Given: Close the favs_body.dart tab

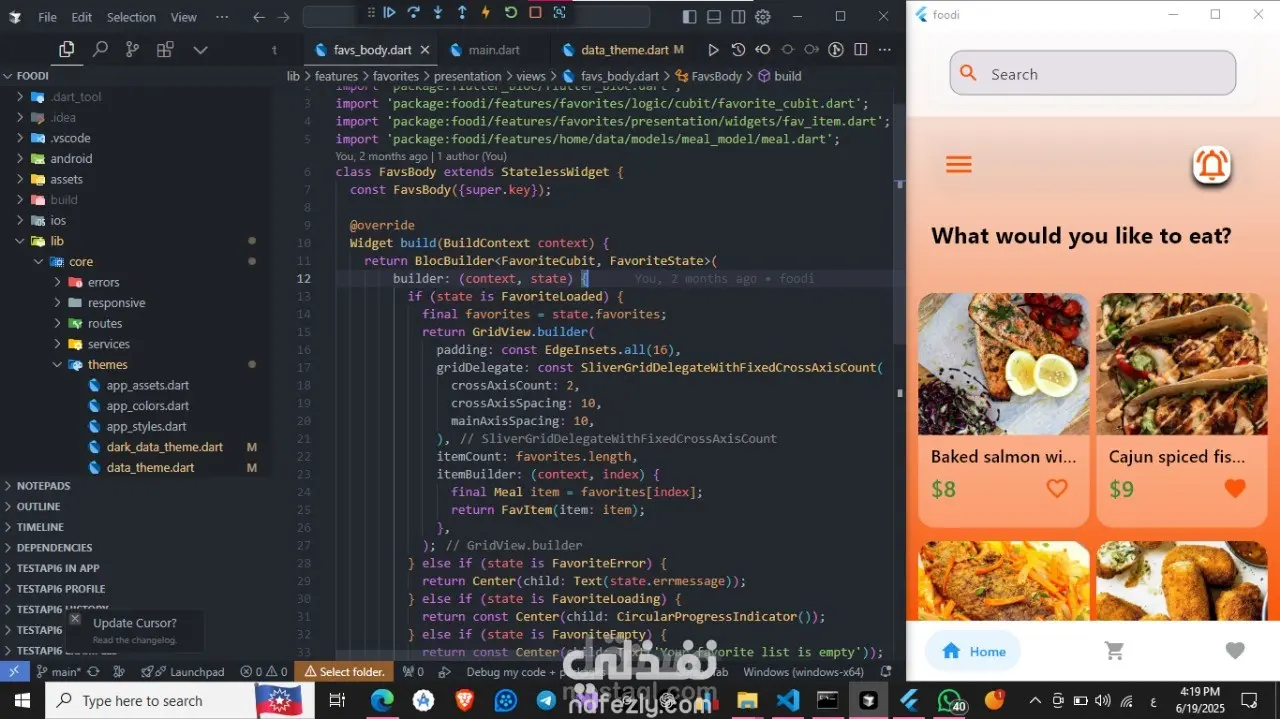Looking at the screenshot, I should (x=425, y=49).
